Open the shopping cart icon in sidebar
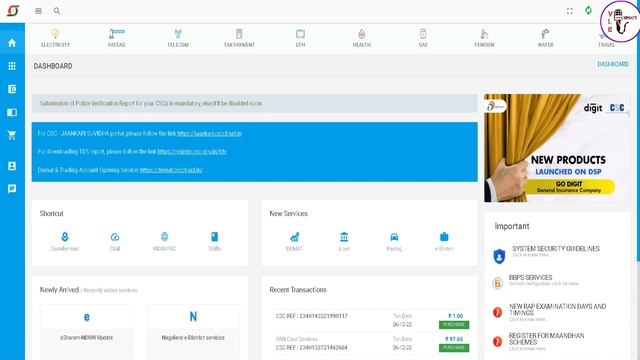 (x=12, y=136)
